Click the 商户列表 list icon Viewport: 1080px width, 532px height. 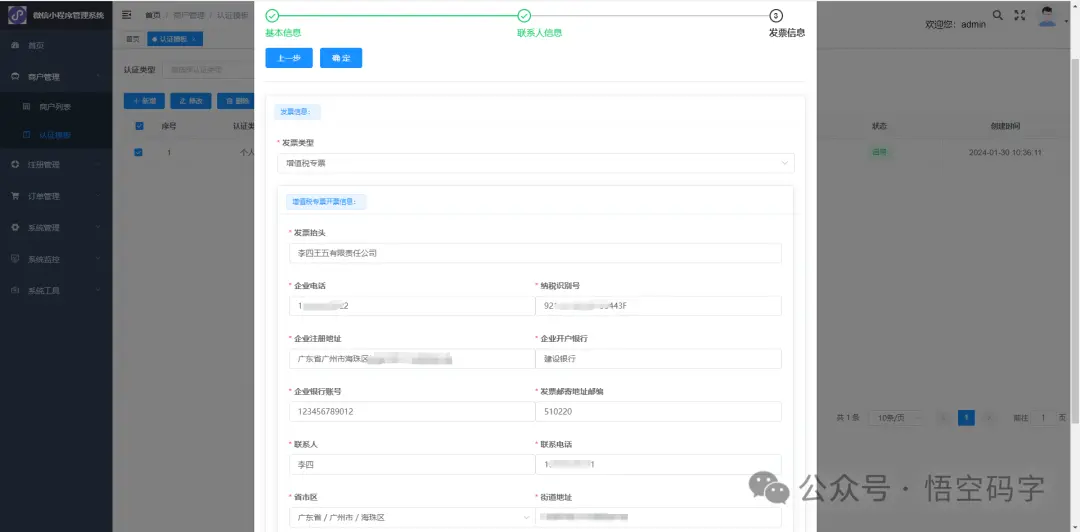coord(26,107)
